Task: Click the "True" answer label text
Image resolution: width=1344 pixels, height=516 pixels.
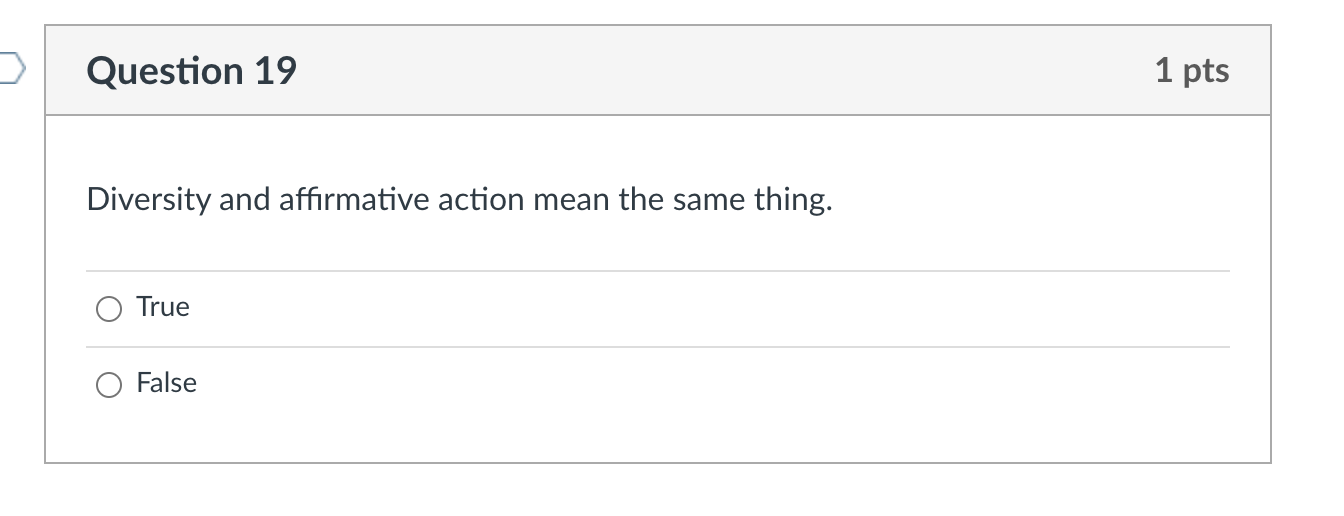Action: coord(163,307)
